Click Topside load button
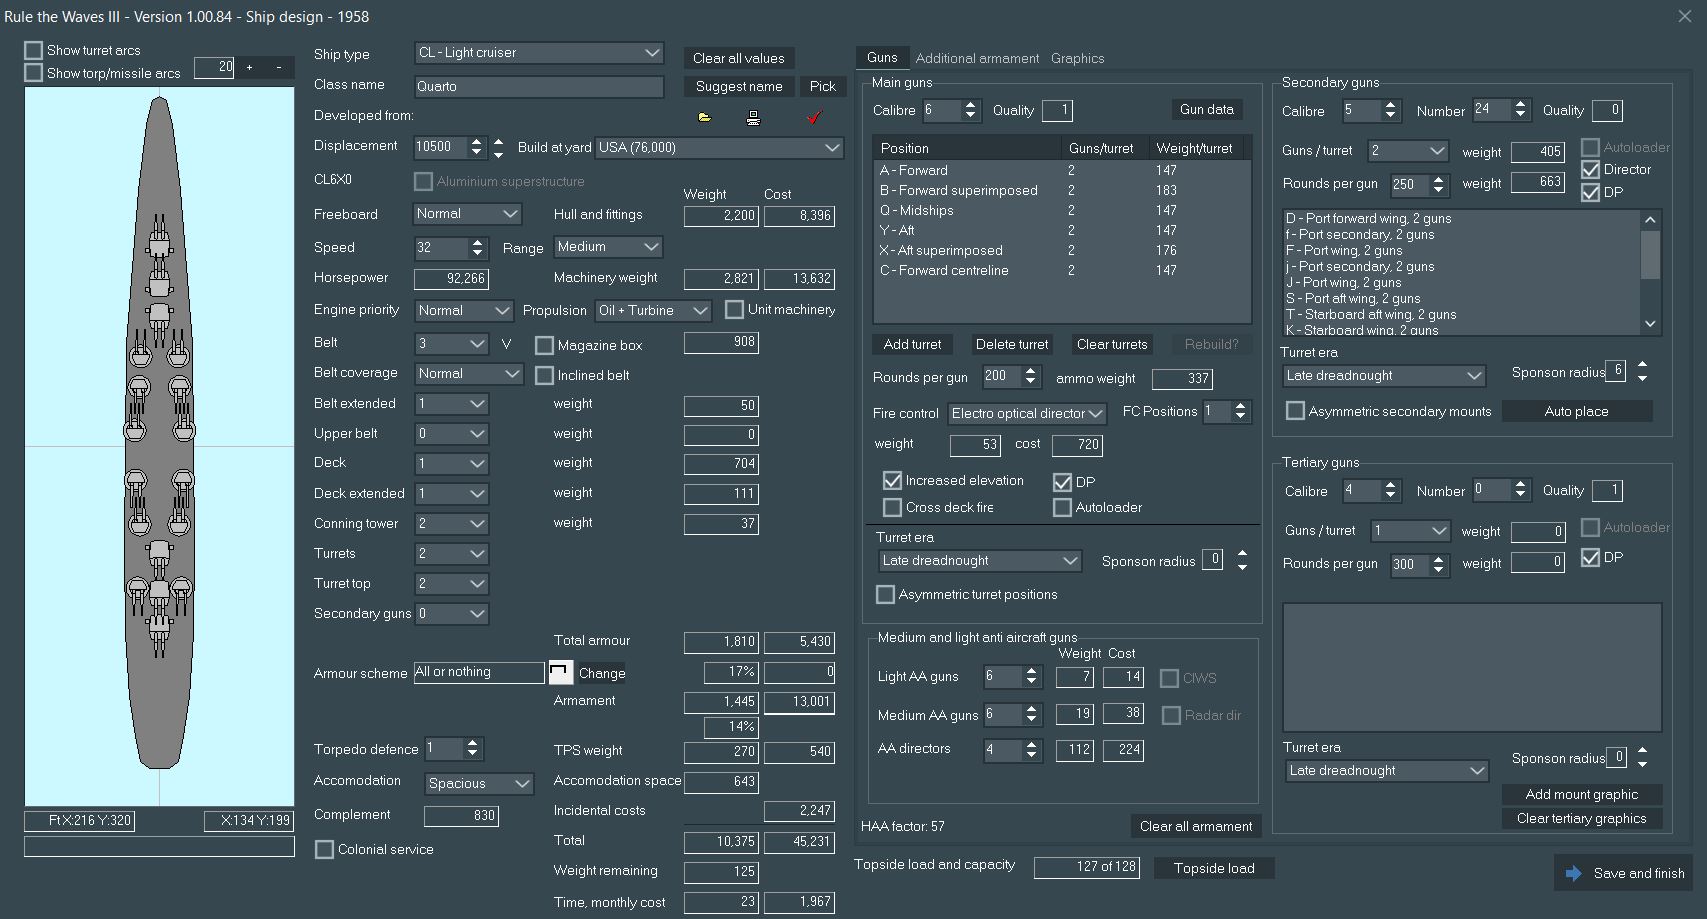1707x919 pixels. tap(1214, 868)
